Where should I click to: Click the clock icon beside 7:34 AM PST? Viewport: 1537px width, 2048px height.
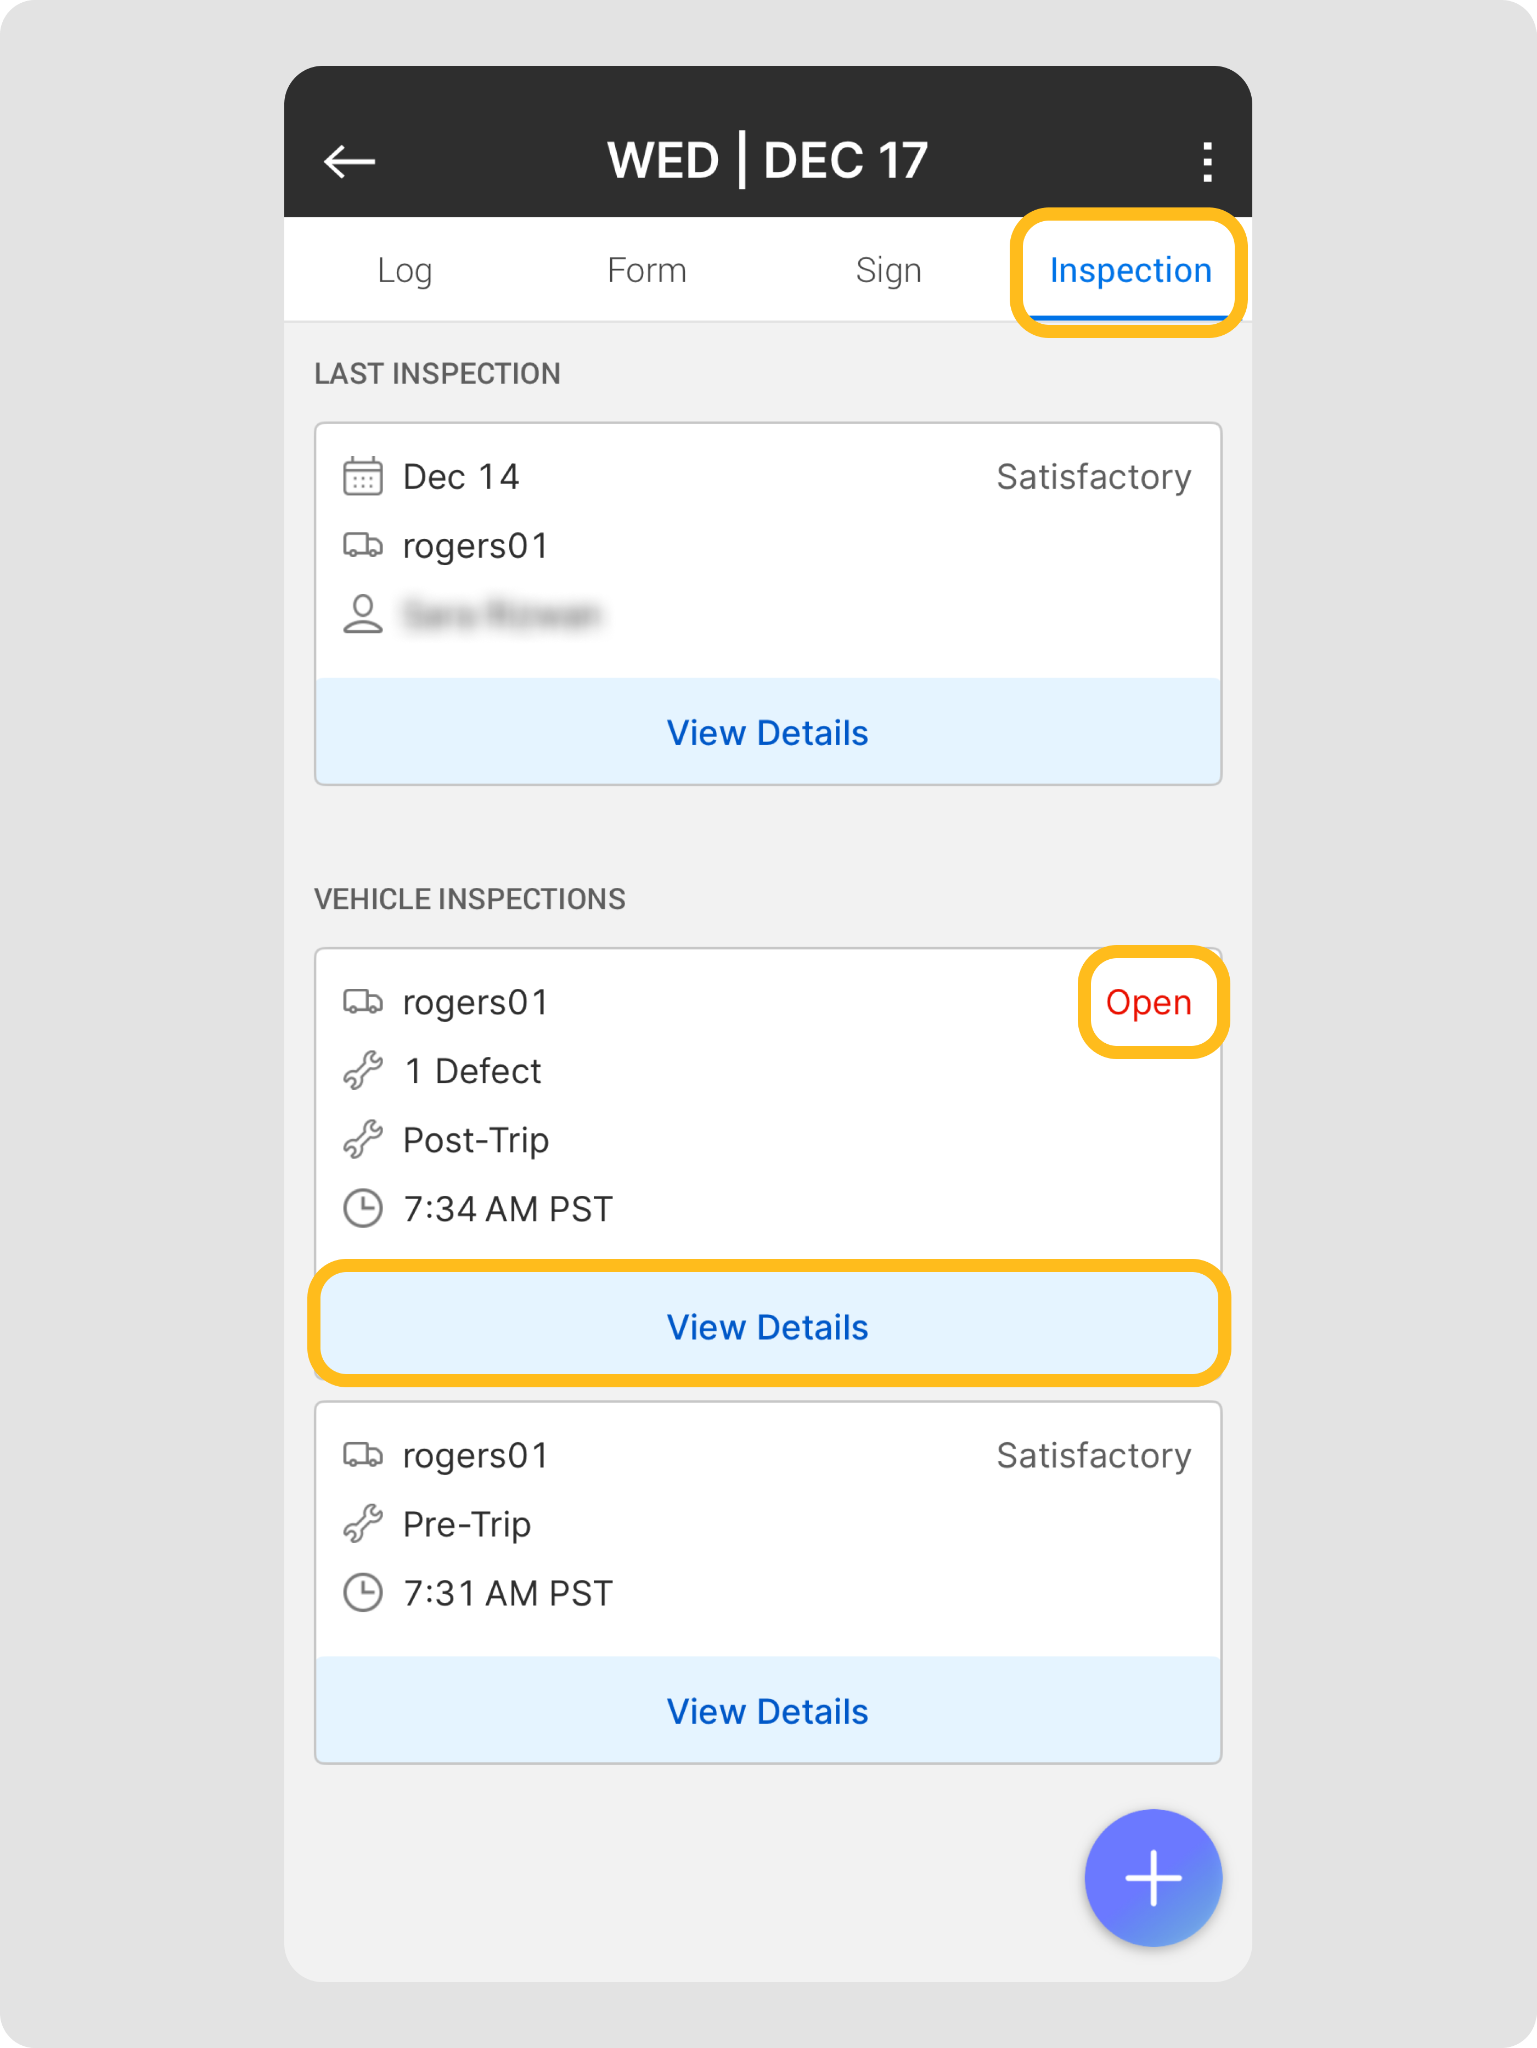tap(362, 1208)
